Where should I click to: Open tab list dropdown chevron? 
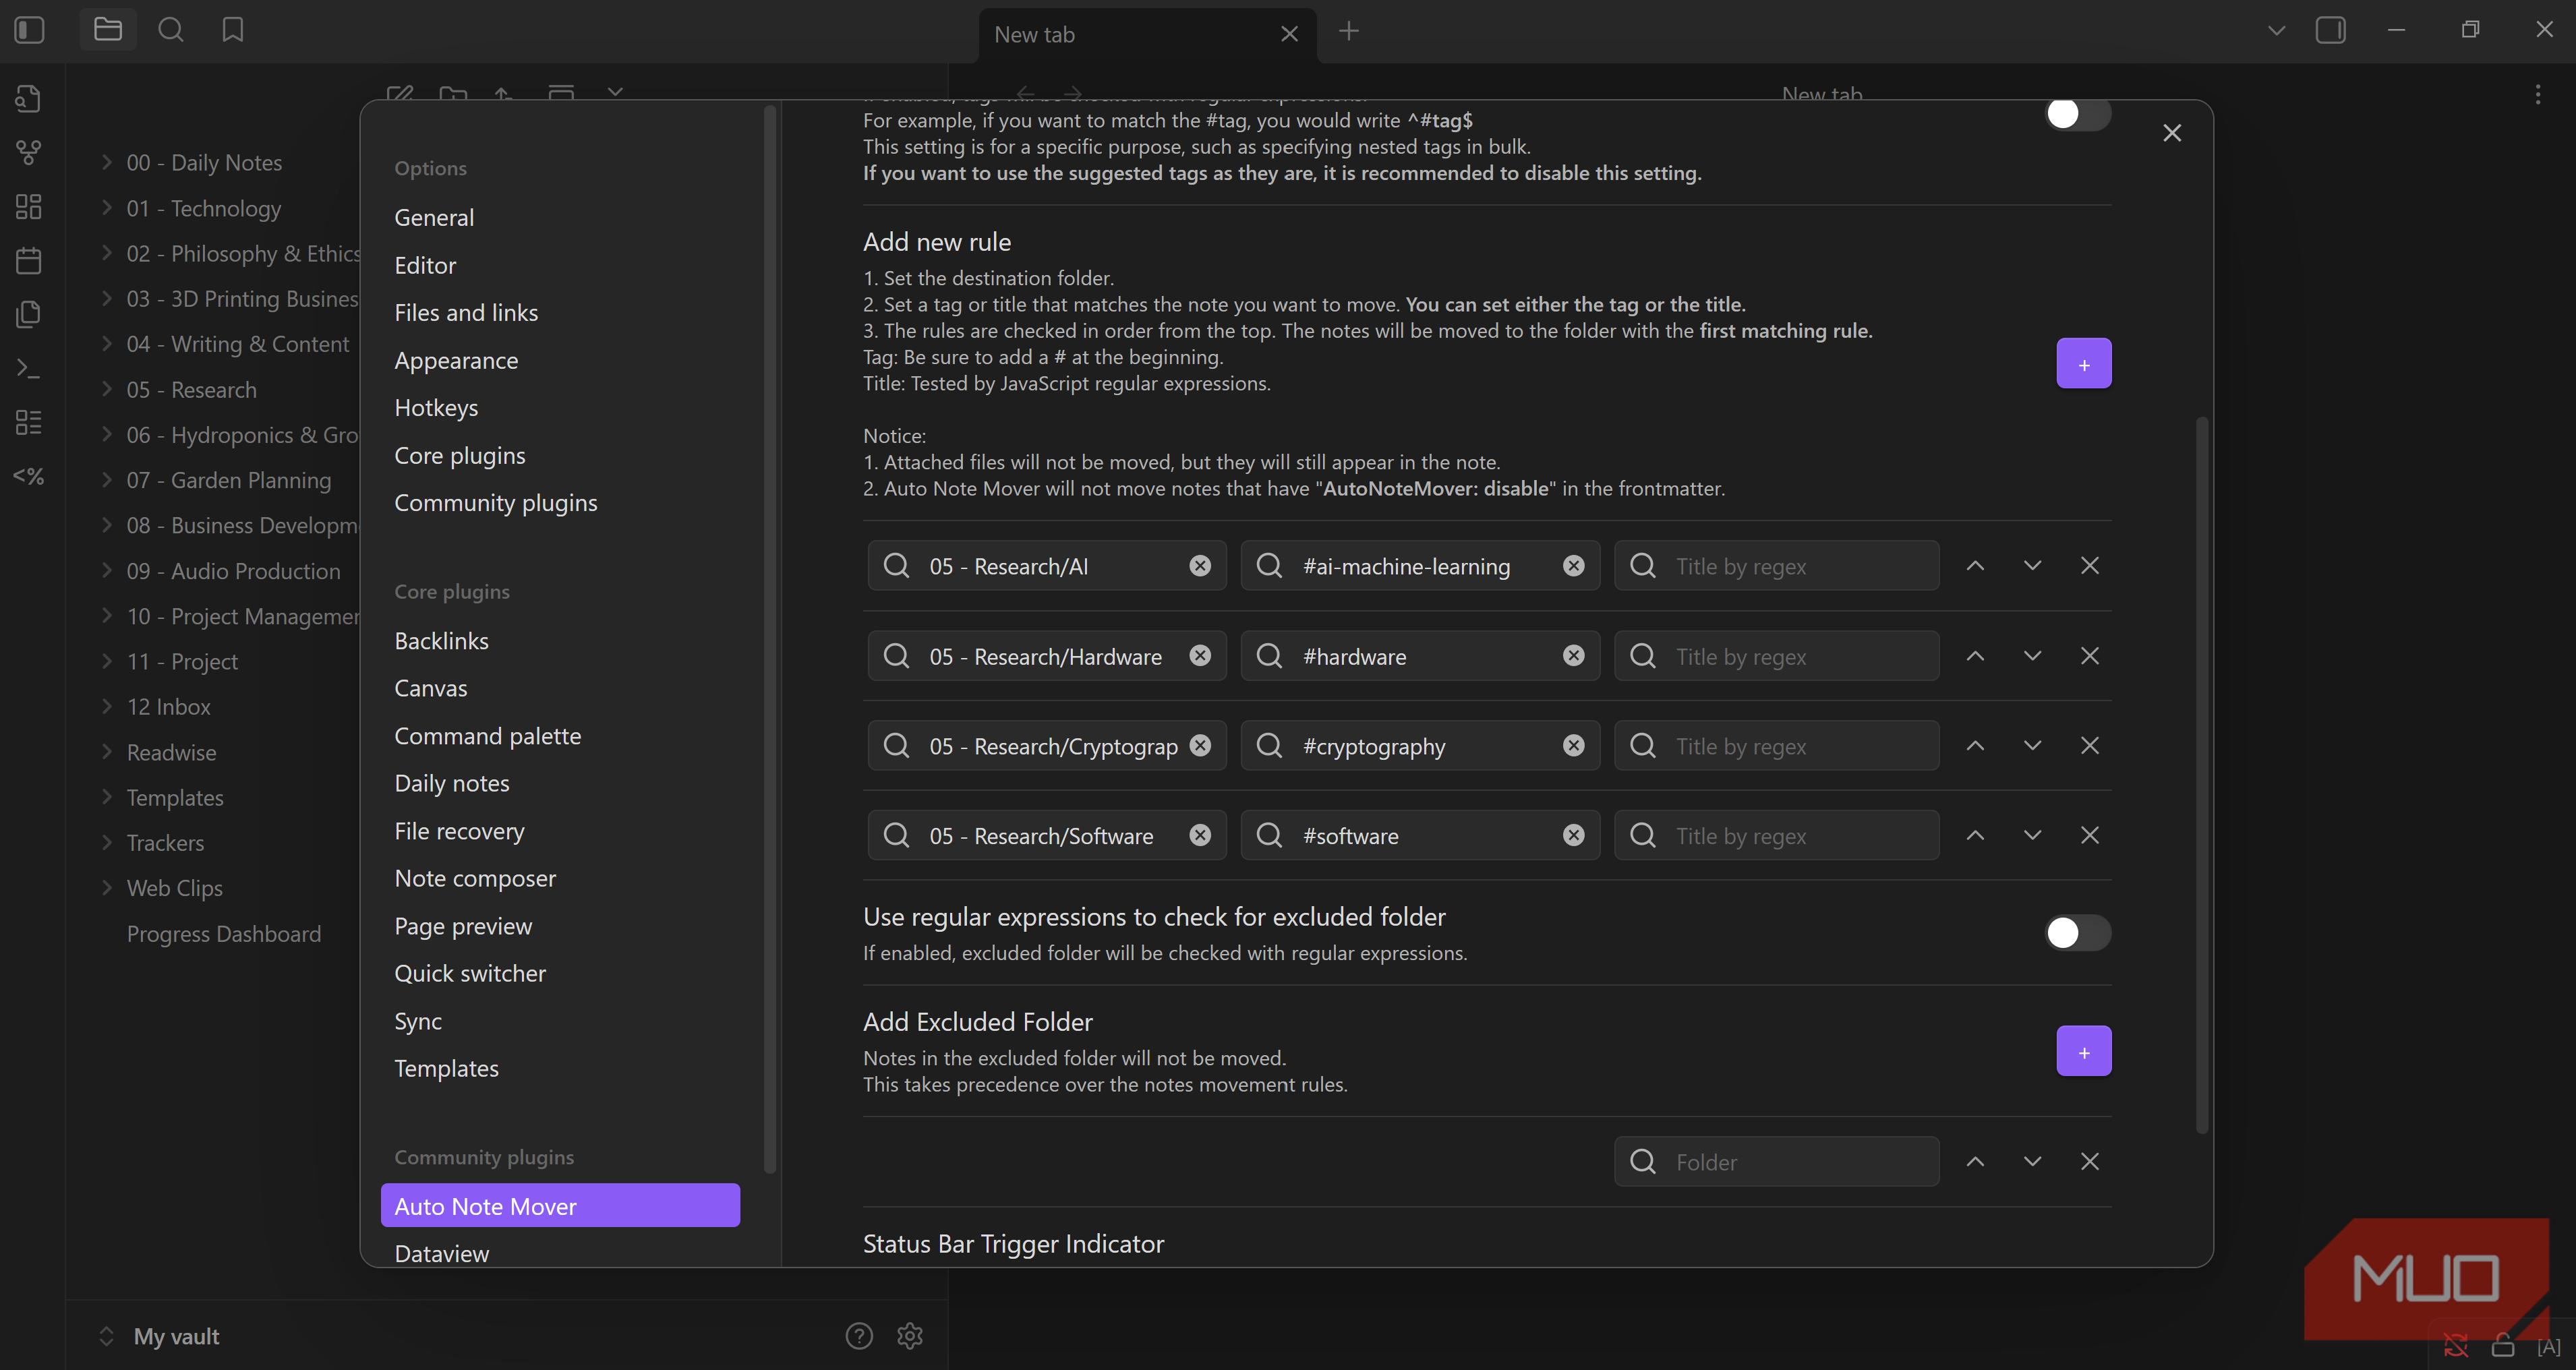point(2277,31)
